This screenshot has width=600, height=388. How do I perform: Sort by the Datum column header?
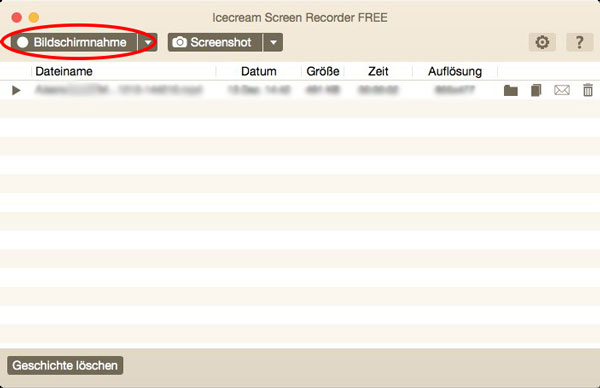pyautogui.click(x=259, y=71)
